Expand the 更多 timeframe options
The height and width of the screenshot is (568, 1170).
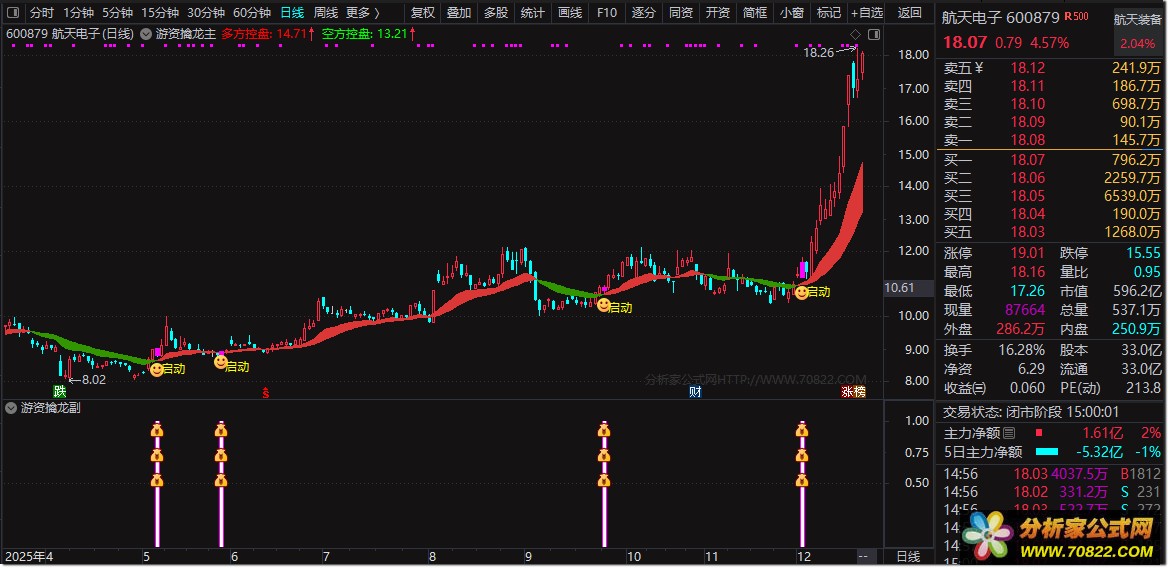(x=362, y=13)
